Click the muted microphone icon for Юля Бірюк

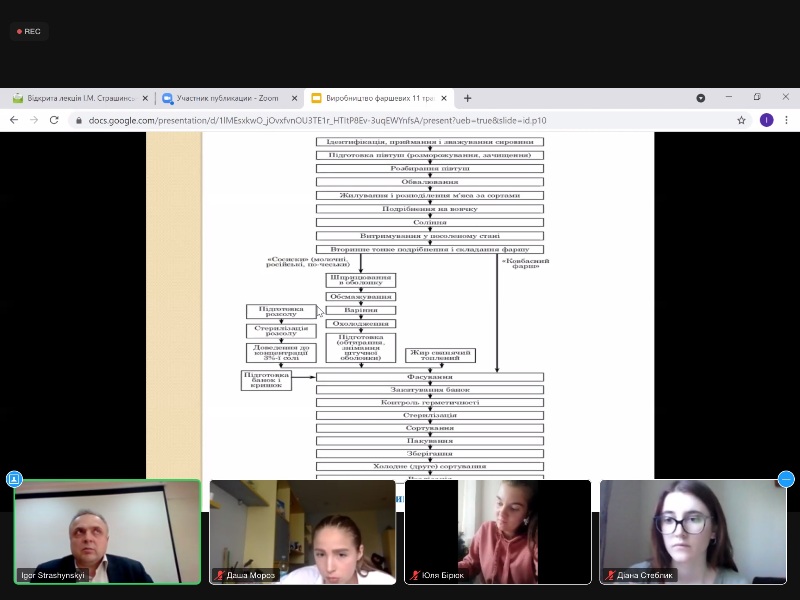(415, 576)
